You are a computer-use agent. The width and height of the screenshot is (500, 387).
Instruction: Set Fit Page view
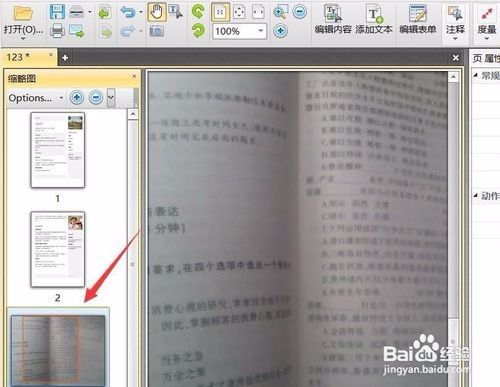coord(239,12)
